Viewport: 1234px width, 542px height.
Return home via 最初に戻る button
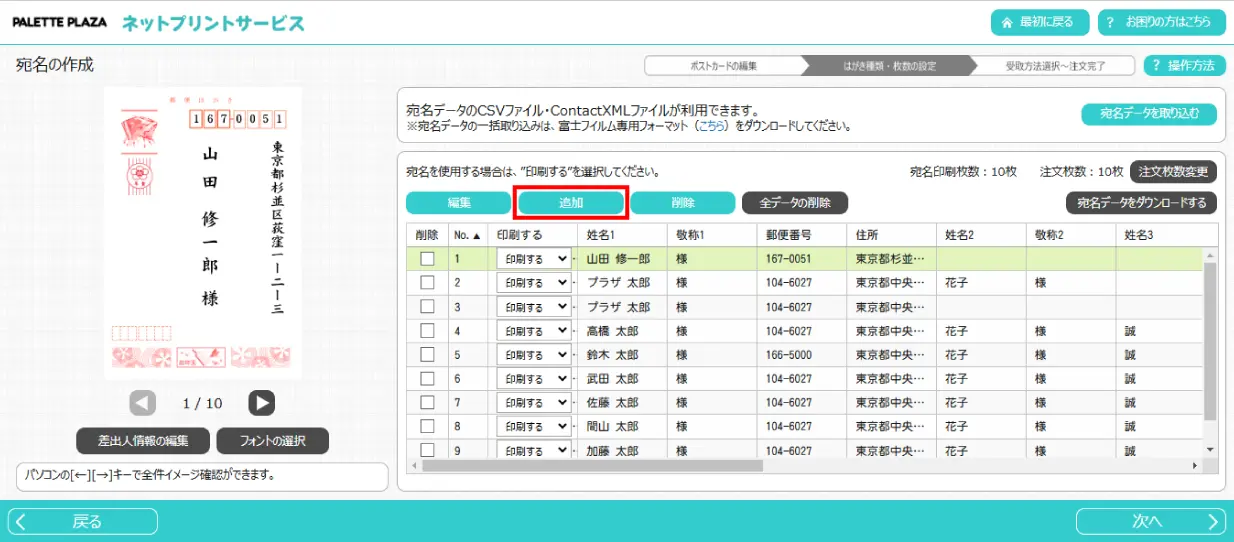point(1039,22)
